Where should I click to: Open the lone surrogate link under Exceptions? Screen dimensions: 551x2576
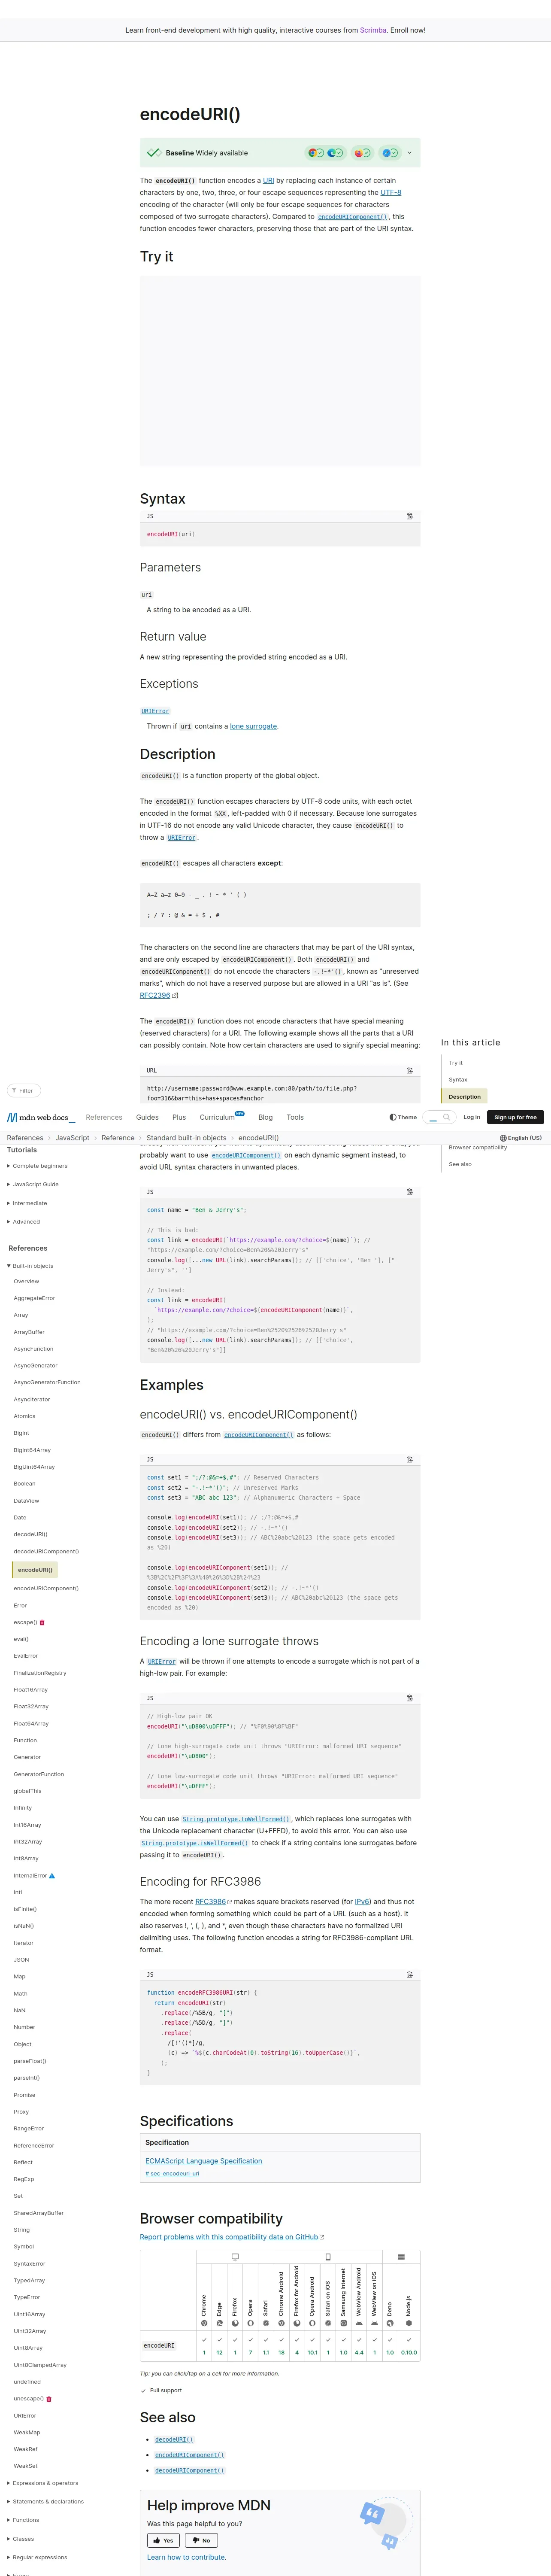point(254,726)
